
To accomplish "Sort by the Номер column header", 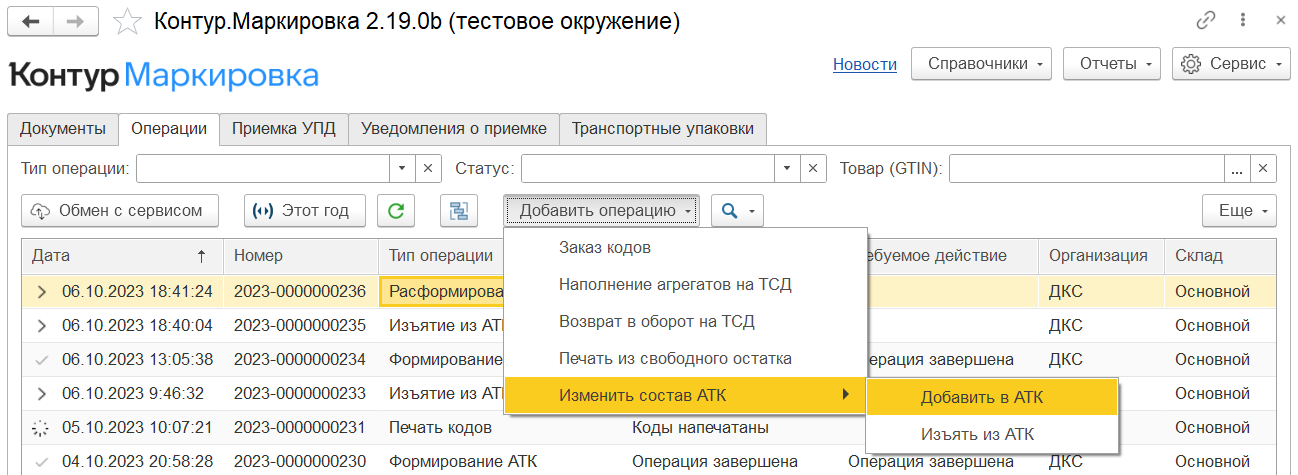I will pyautogui.click(x=300, y=256).
